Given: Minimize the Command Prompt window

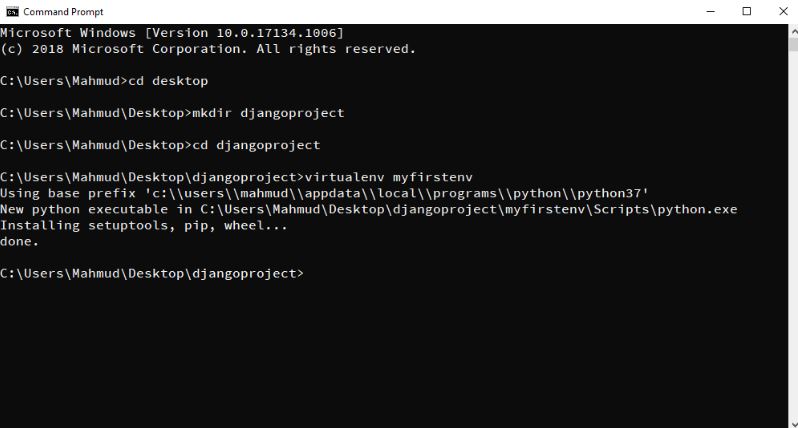Looking at the screenshot, I should pos(711,11).
